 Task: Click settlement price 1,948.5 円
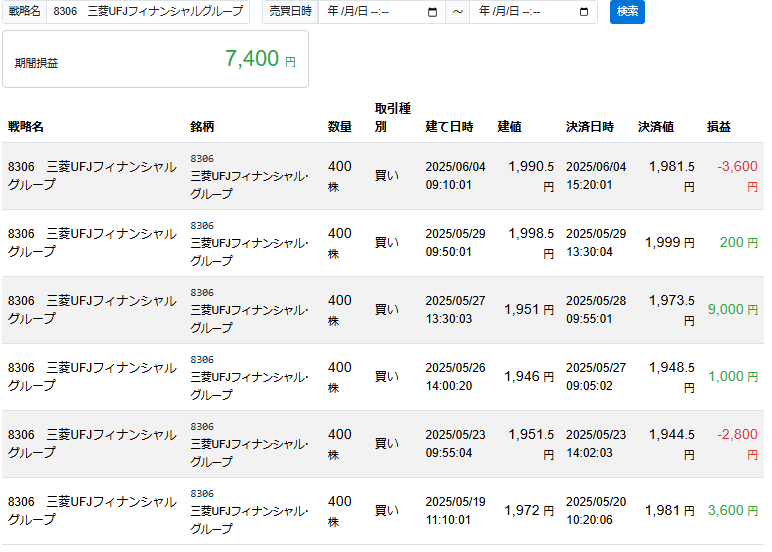coord(672,377)
